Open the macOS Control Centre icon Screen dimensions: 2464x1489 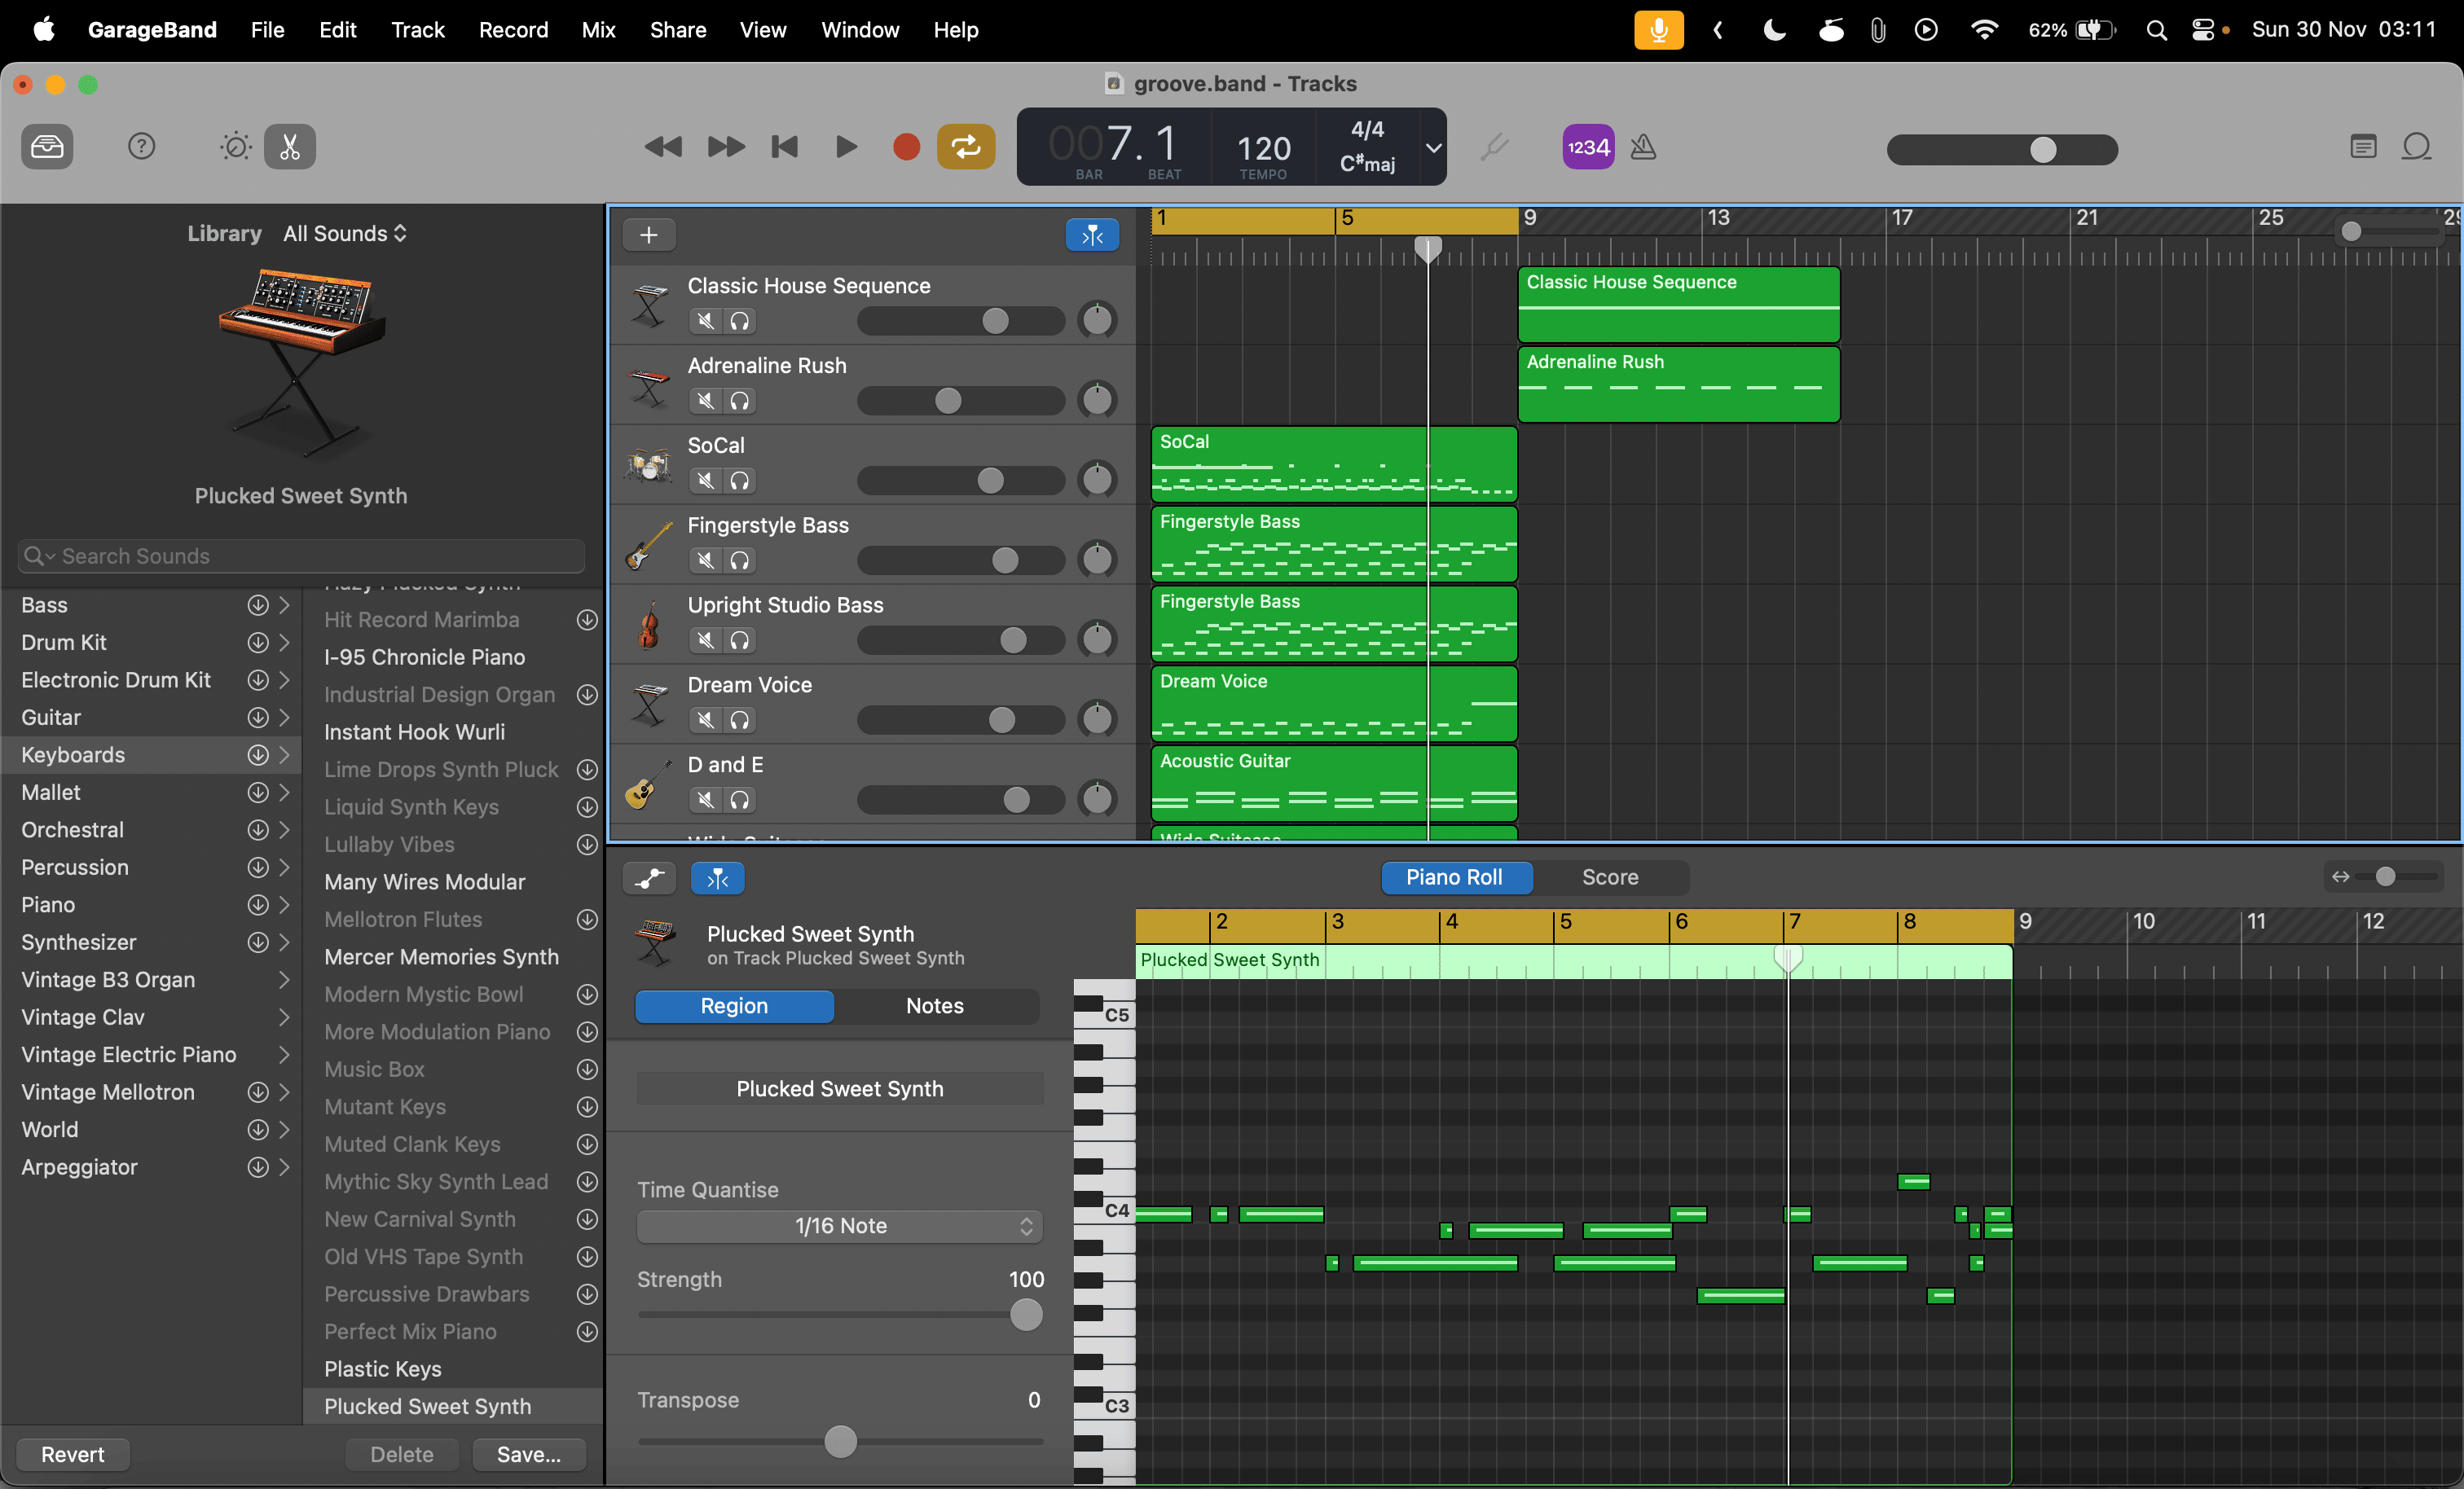[2203, 30]
